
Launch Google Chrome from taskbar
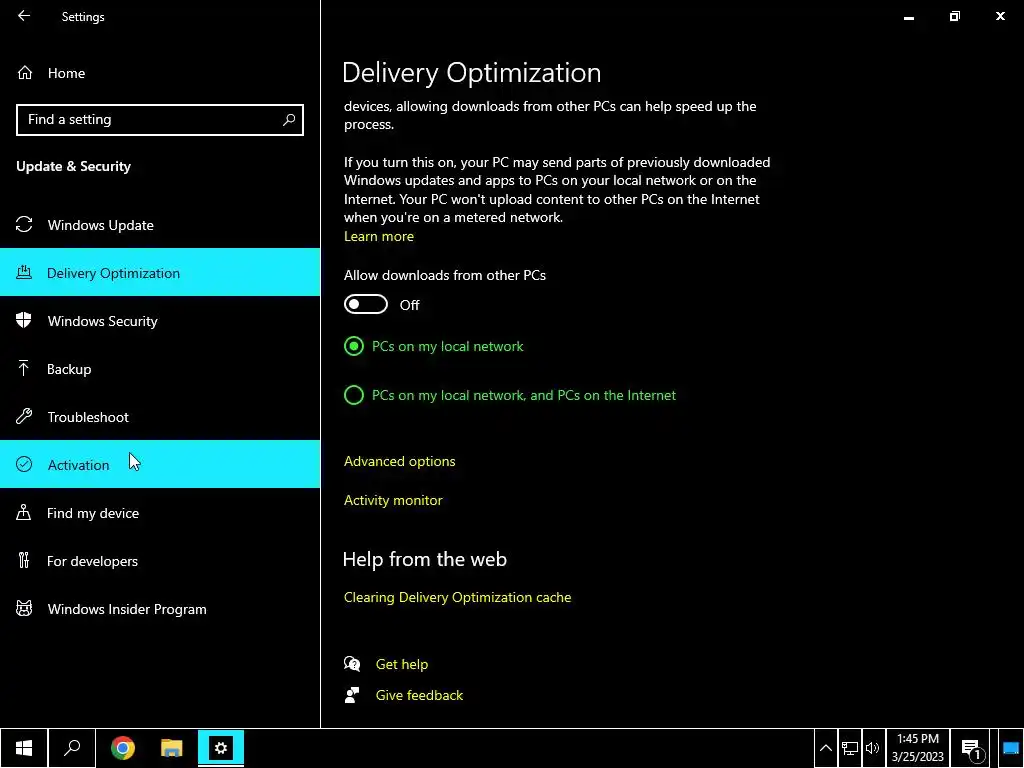click(x=123, y=748)
